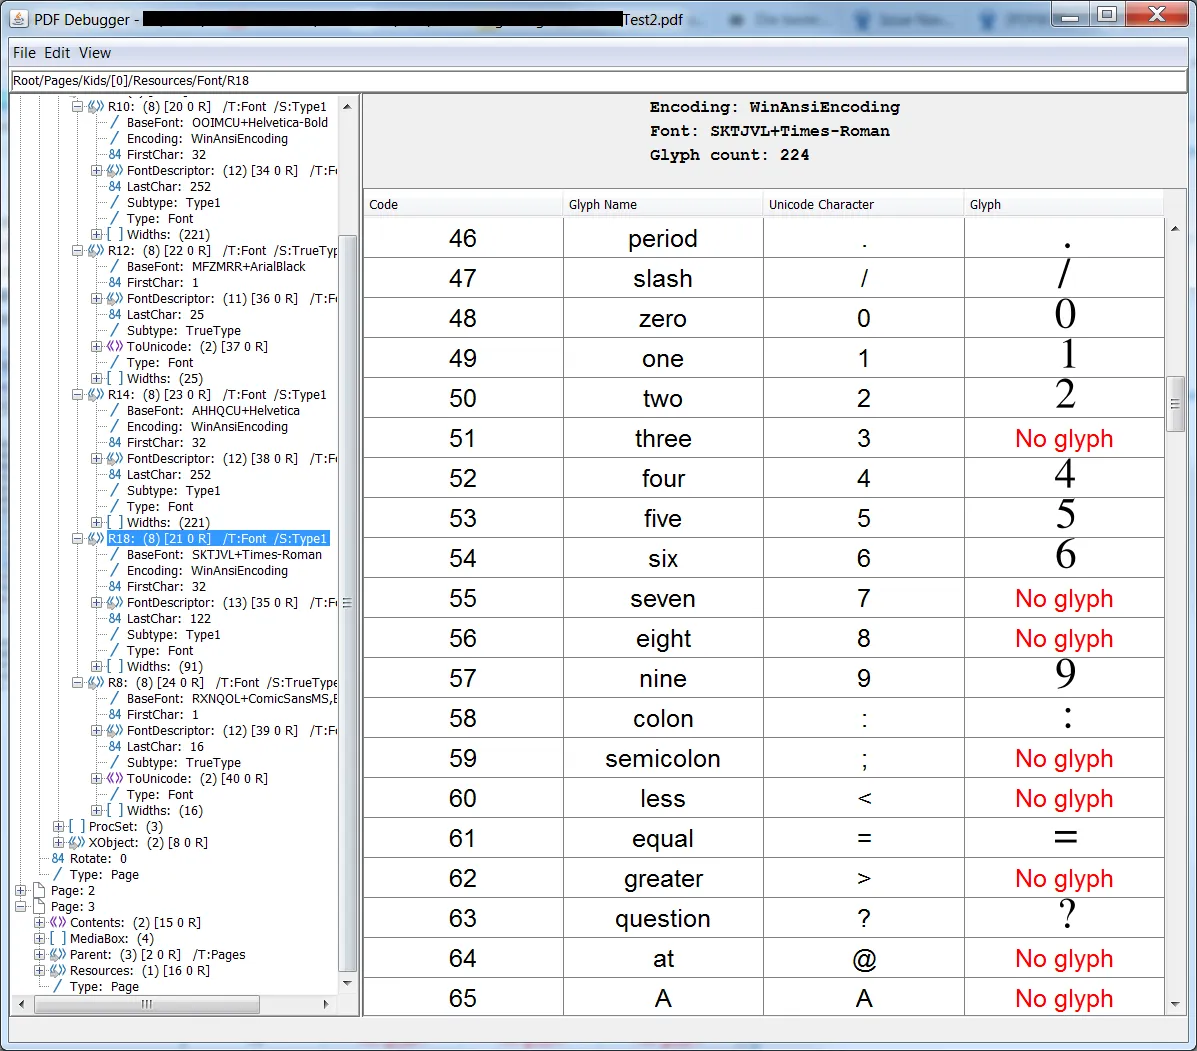This screenshot has width=1197, height=1051.
Task: Select BaseFont: AHHQCU+Helvetica tree item
Action: tap(213, 411)
